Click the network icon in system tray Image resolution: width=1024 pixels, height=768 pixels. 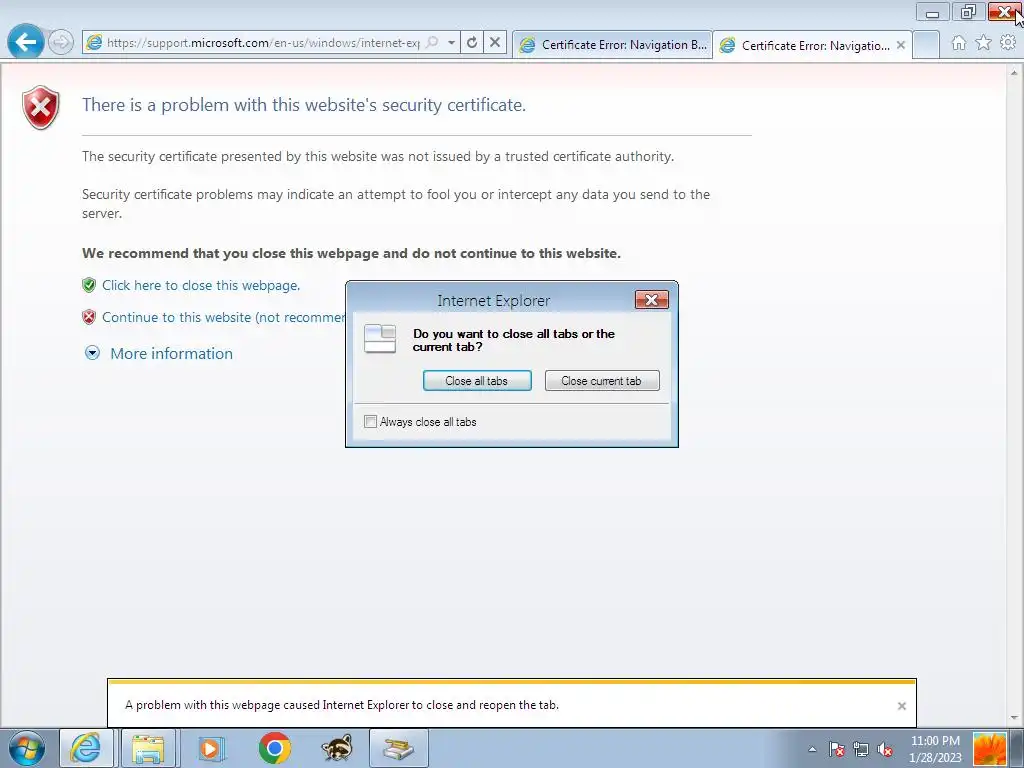tap(861, 750)
